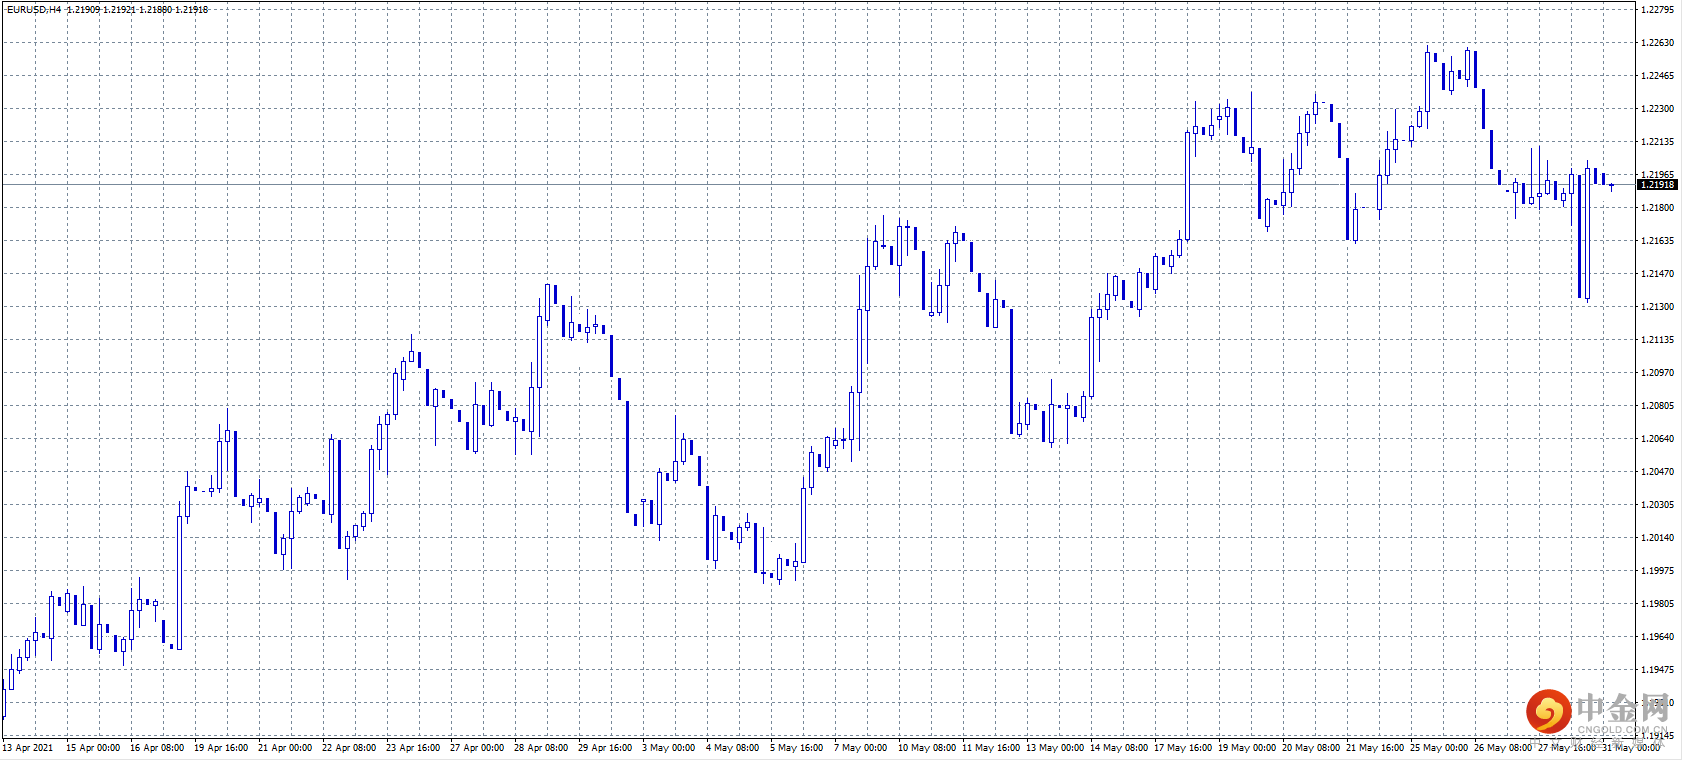Image resolution: width=1683 pixels, height=761 pixels.
Task: Pick the 27 Apr 00:00 time label
Action: tap(477, 748)
